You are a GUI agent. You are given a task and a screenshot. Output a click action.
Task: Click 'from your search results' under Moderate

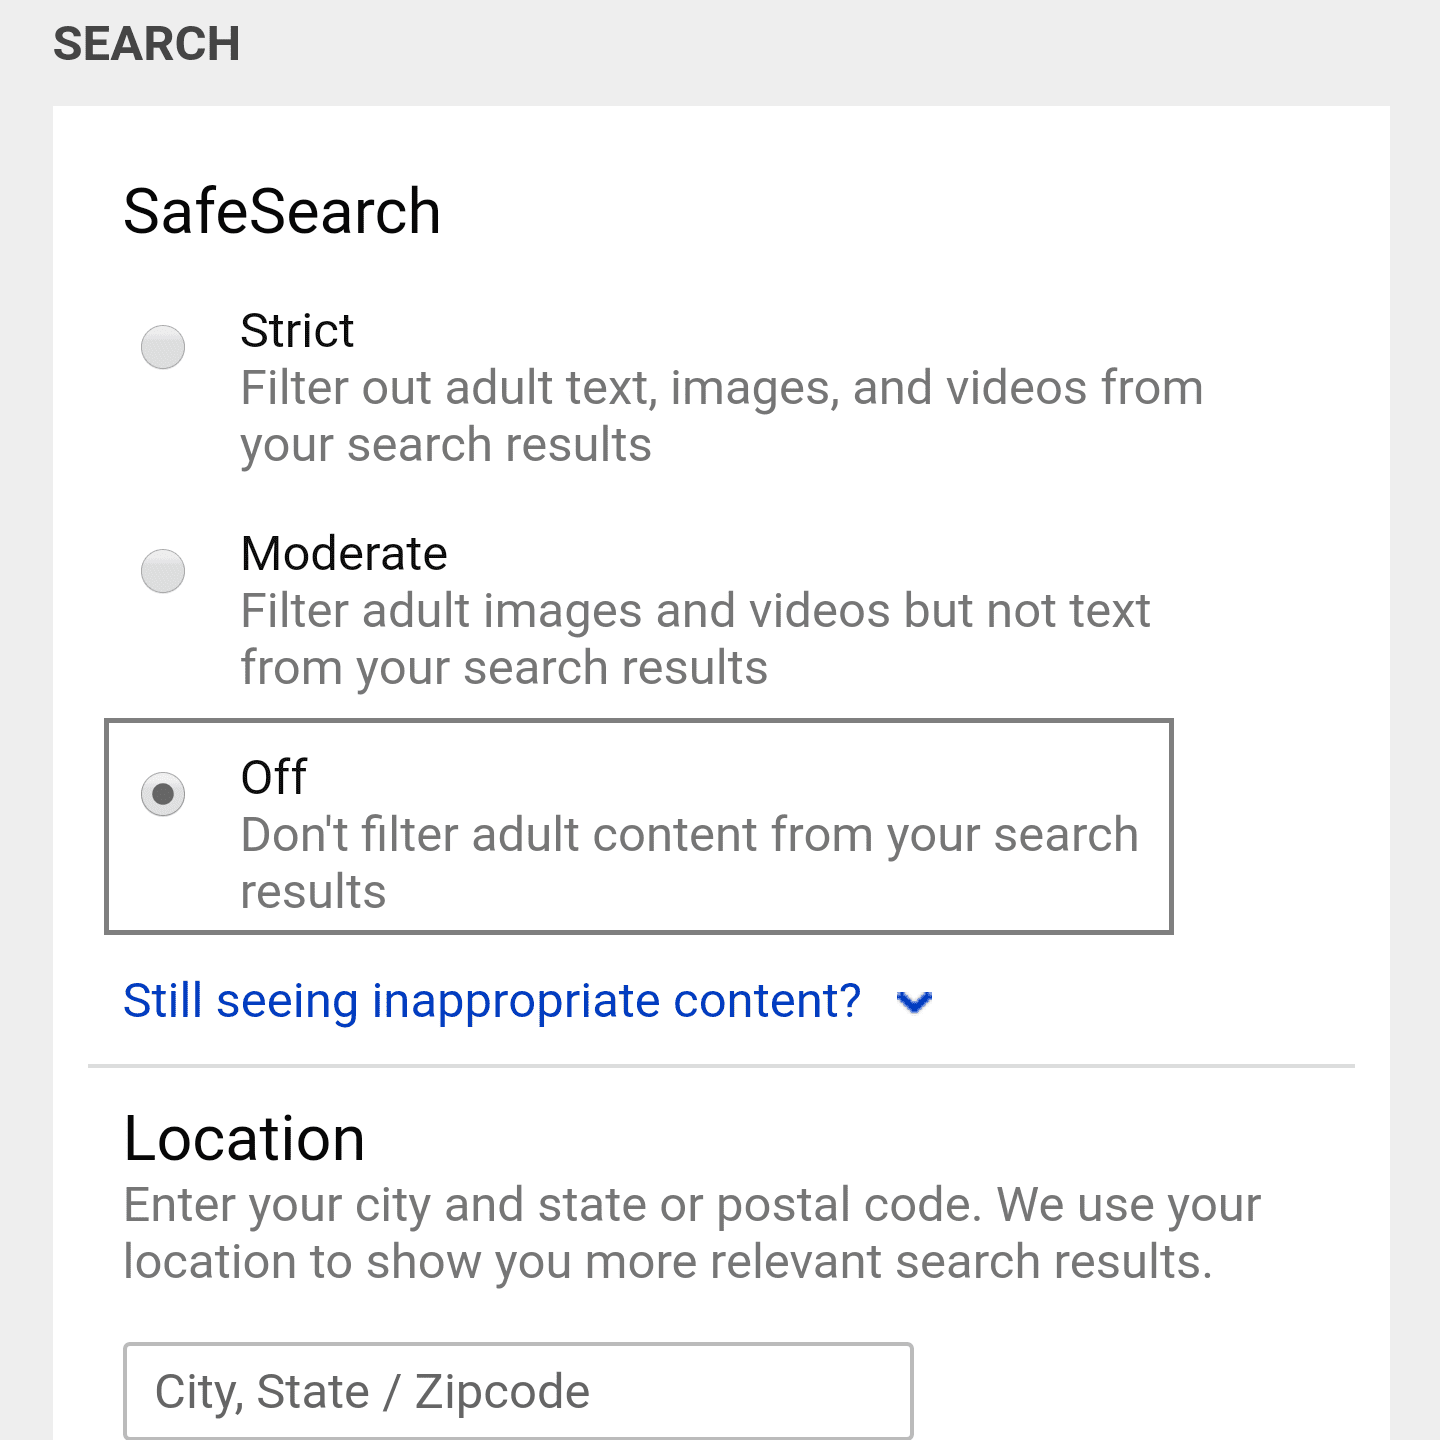click(x=504, y=668)
